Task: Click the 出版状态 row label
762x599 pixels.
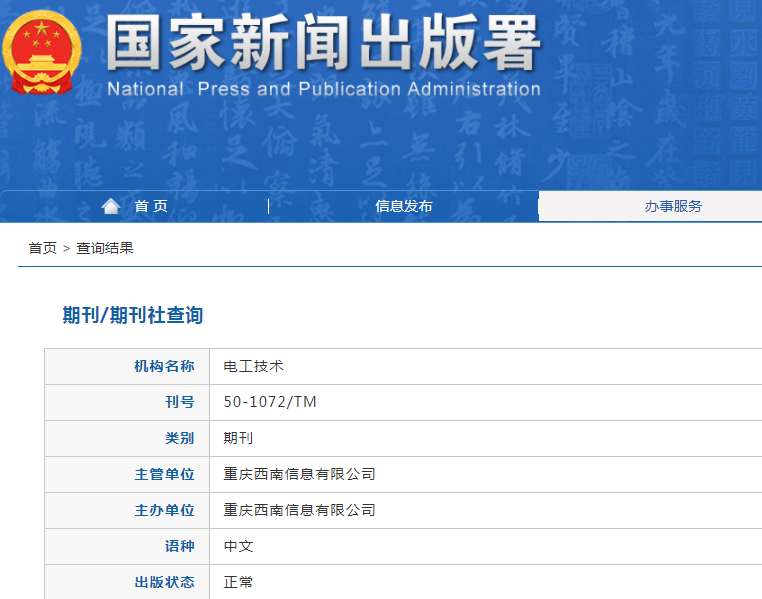Action: [x=164, y=582]
